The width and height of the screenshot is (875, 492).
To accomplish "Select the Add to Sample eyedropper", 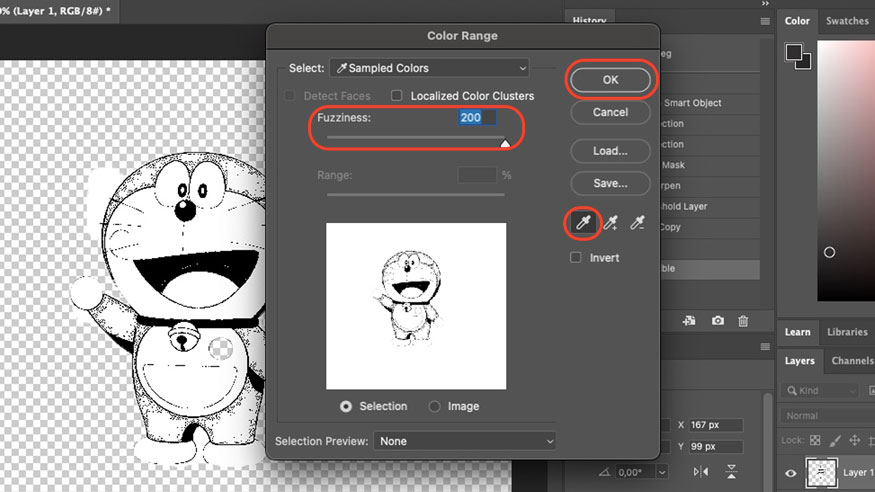I will click(x=610, y=223).
